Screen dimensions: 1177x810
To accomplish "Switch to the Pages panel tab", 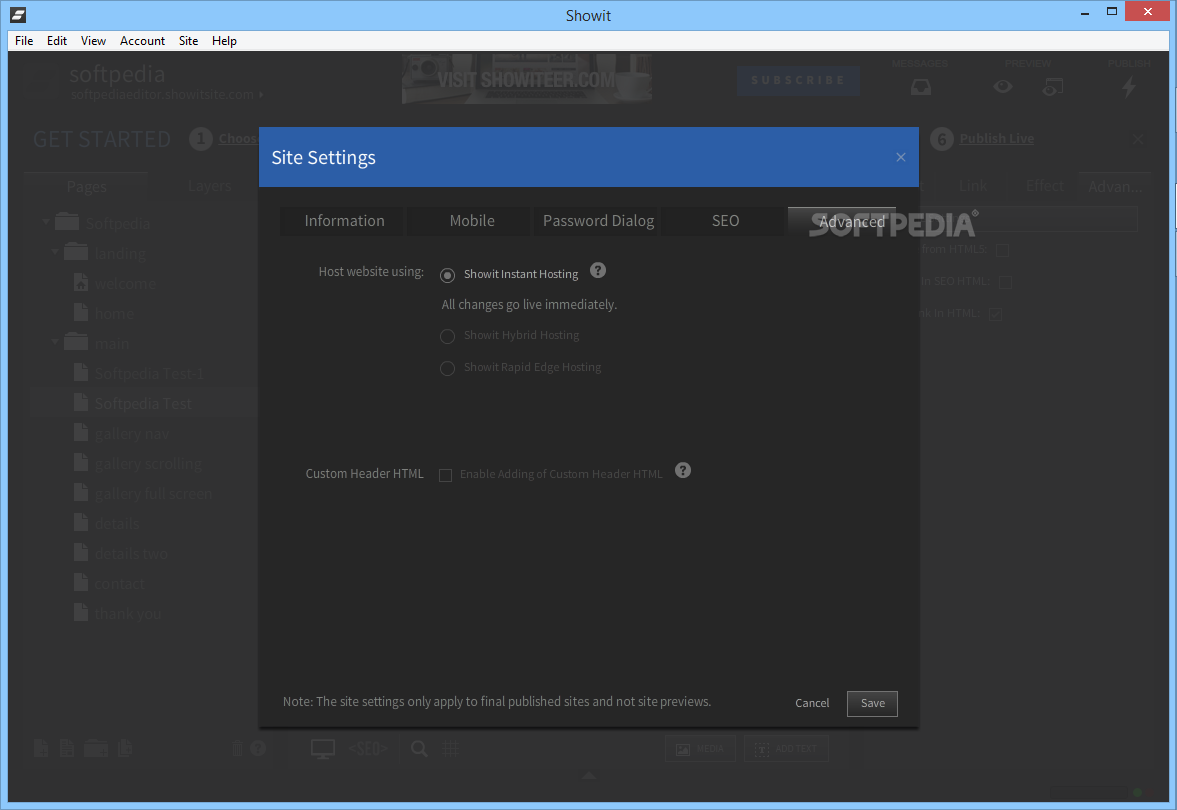I will coord(86,186).
